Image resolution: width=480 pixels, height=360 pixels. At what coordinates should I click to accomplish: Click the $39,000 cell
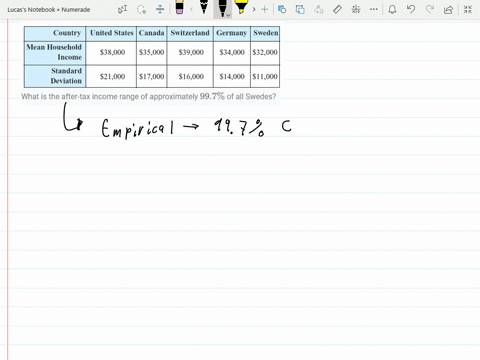191,52
